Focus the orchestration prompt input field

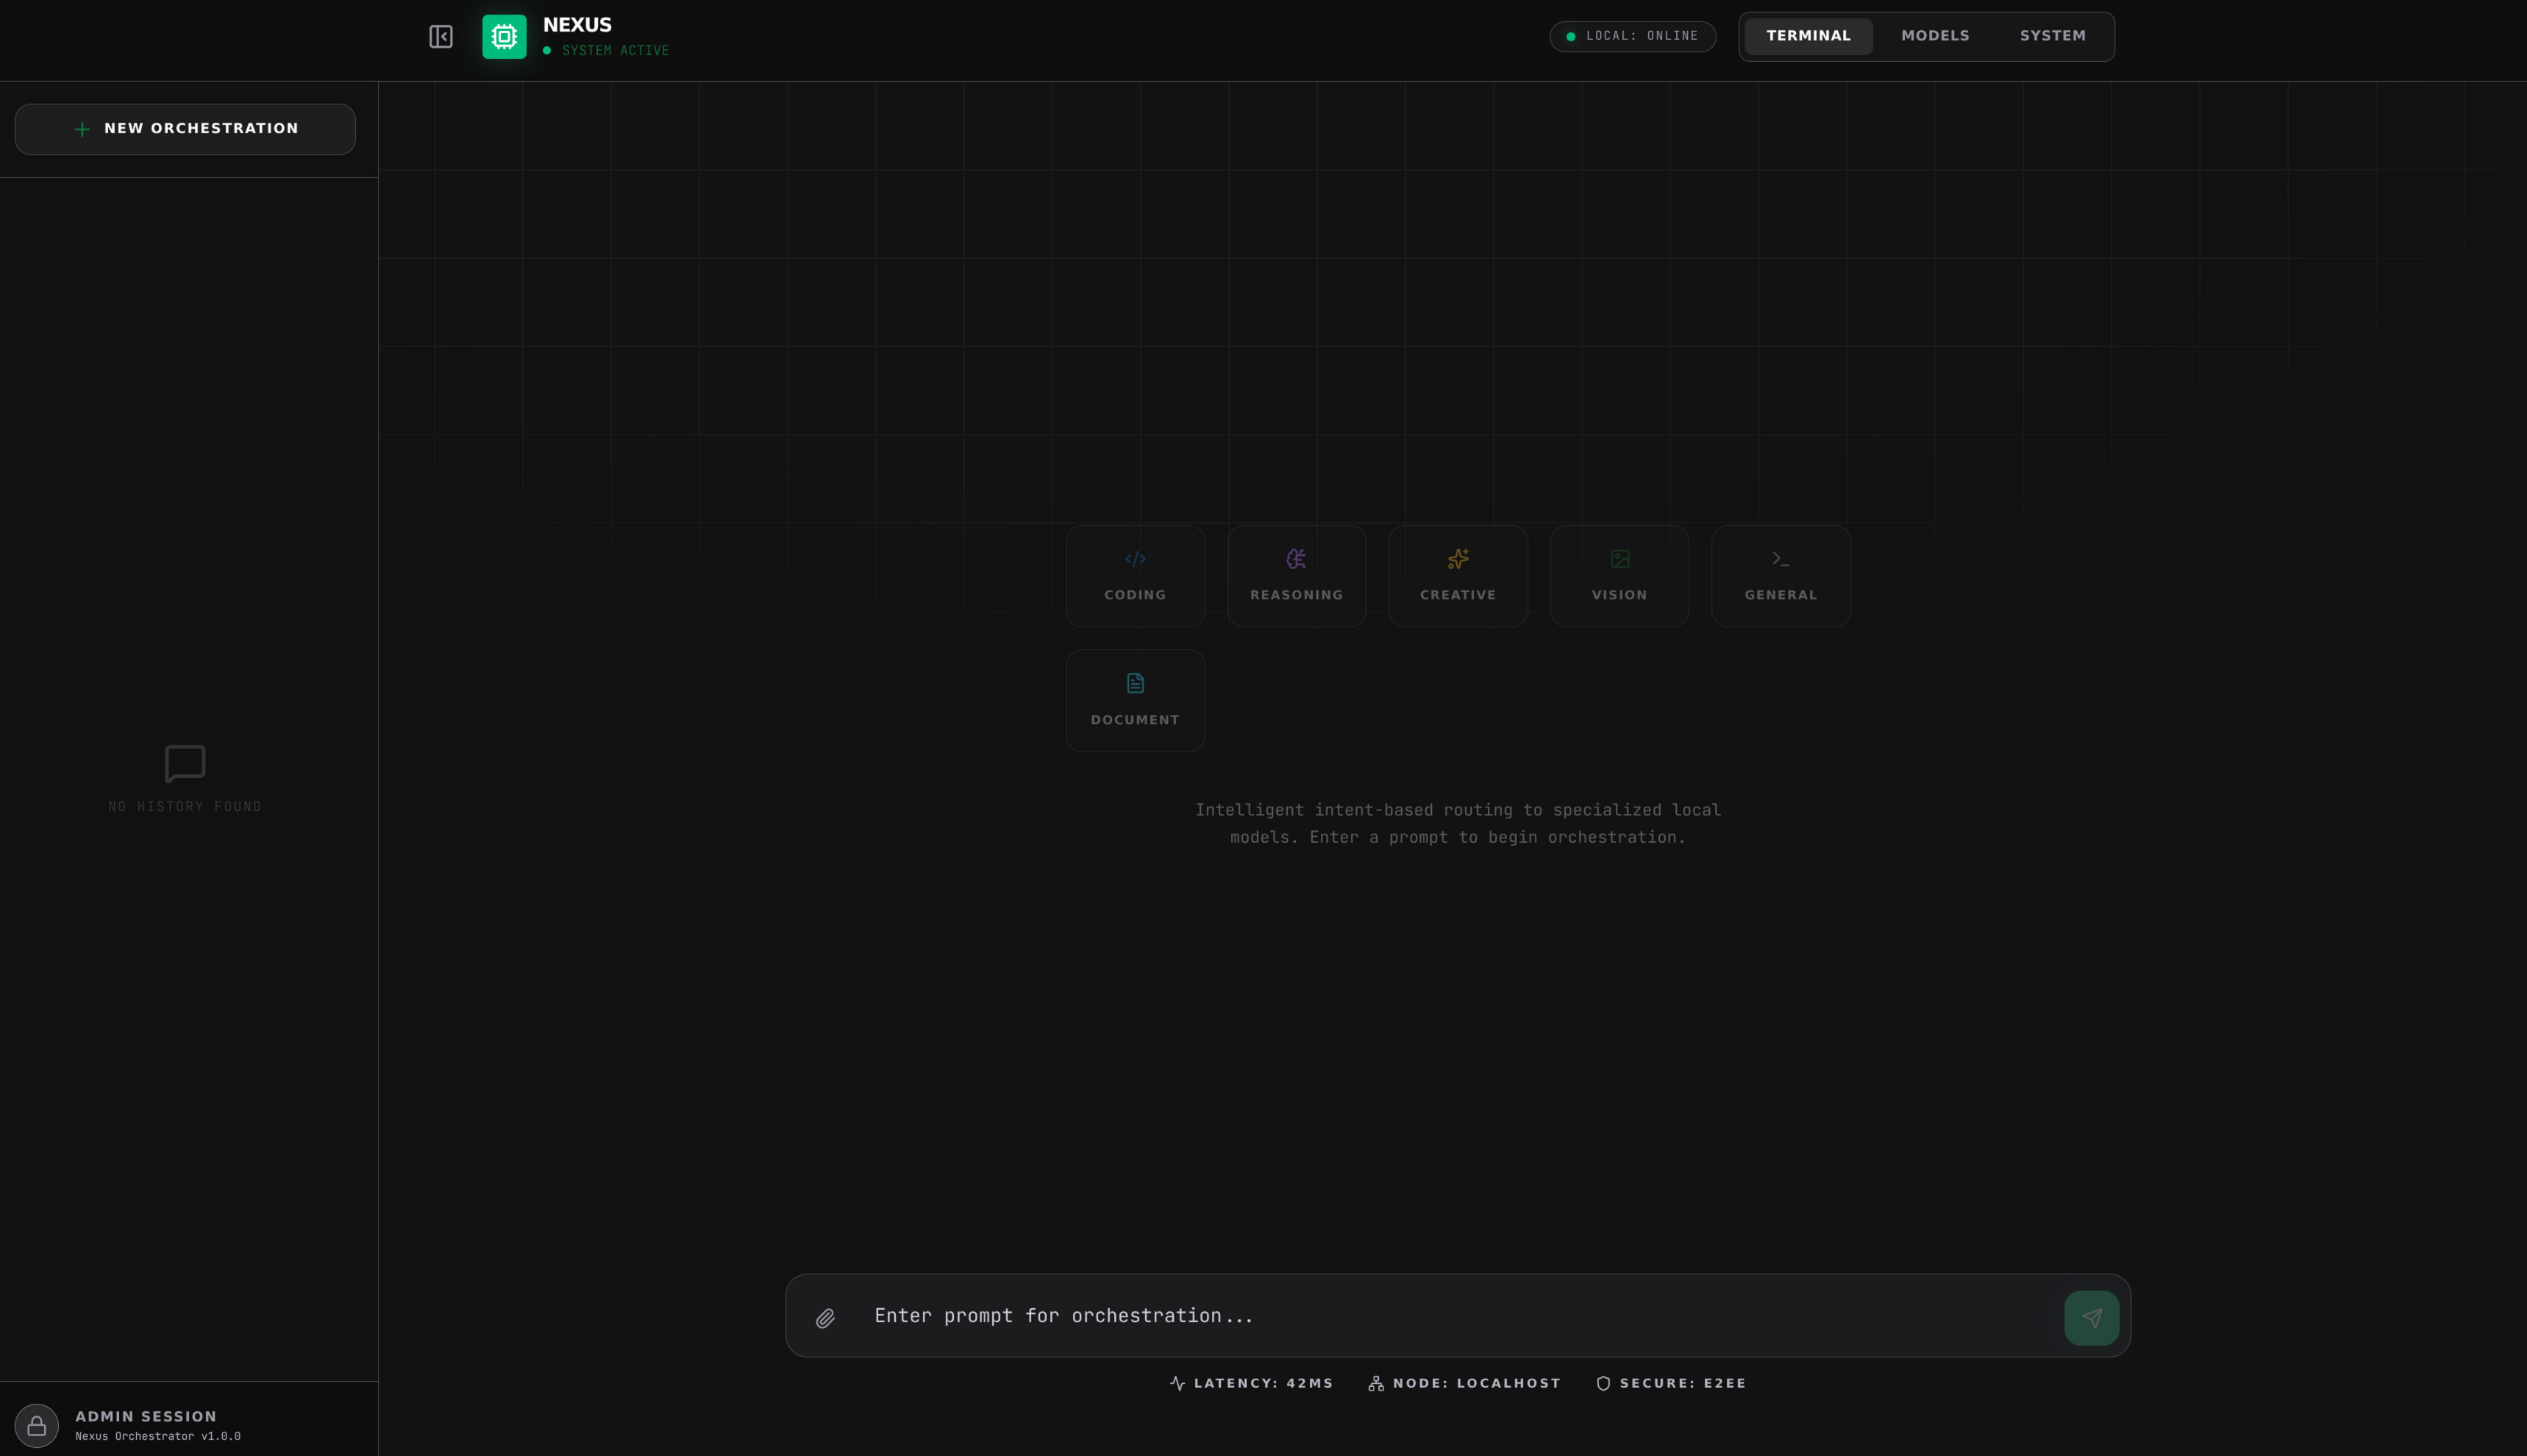click(1458, 1316)
